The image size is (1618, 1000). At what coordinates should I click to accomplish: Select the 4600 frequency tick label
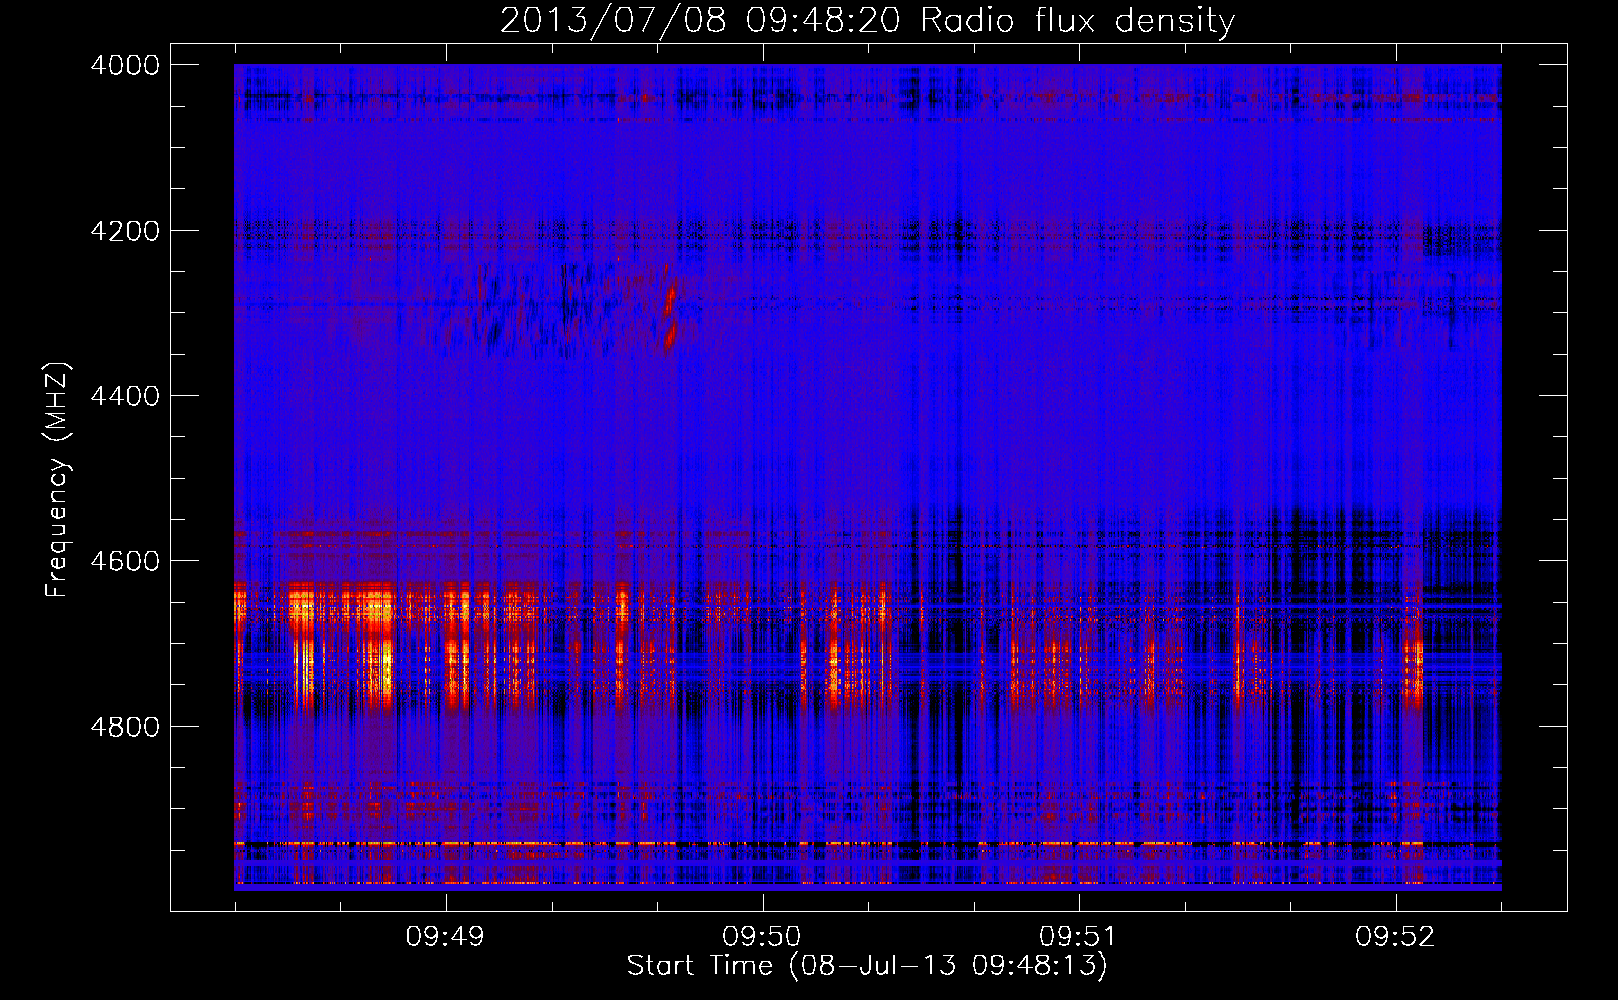point(125,561)
